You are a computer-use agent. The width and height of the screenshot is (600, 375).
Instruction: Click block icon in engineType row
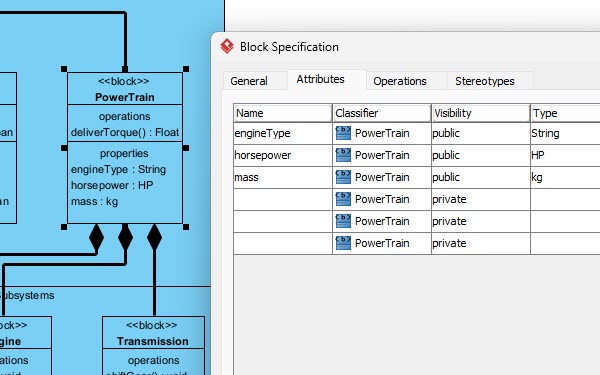[x=343, y=133]
